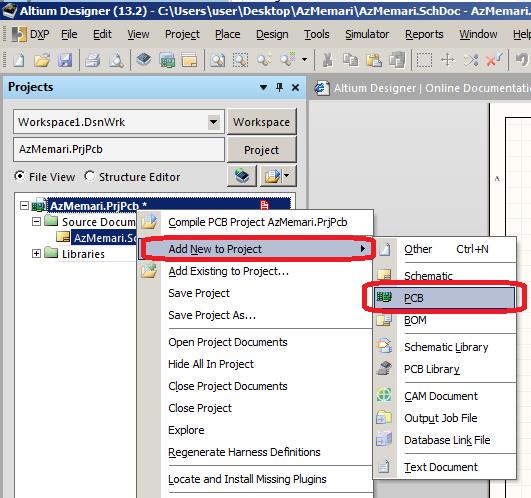531x498 pixels.
Task: Open the Design menu
Action: 272,34
